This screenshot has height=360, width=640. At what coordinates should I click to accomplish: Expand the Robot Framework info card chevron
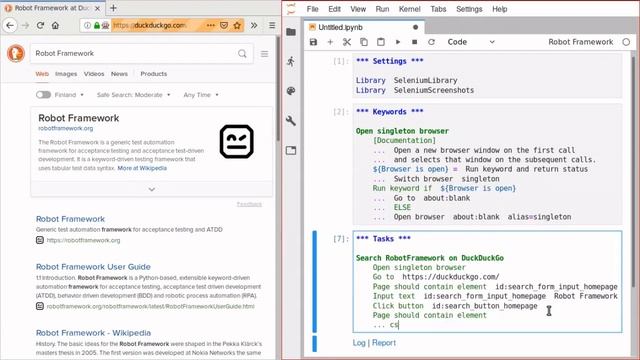[x=151, y=189]
